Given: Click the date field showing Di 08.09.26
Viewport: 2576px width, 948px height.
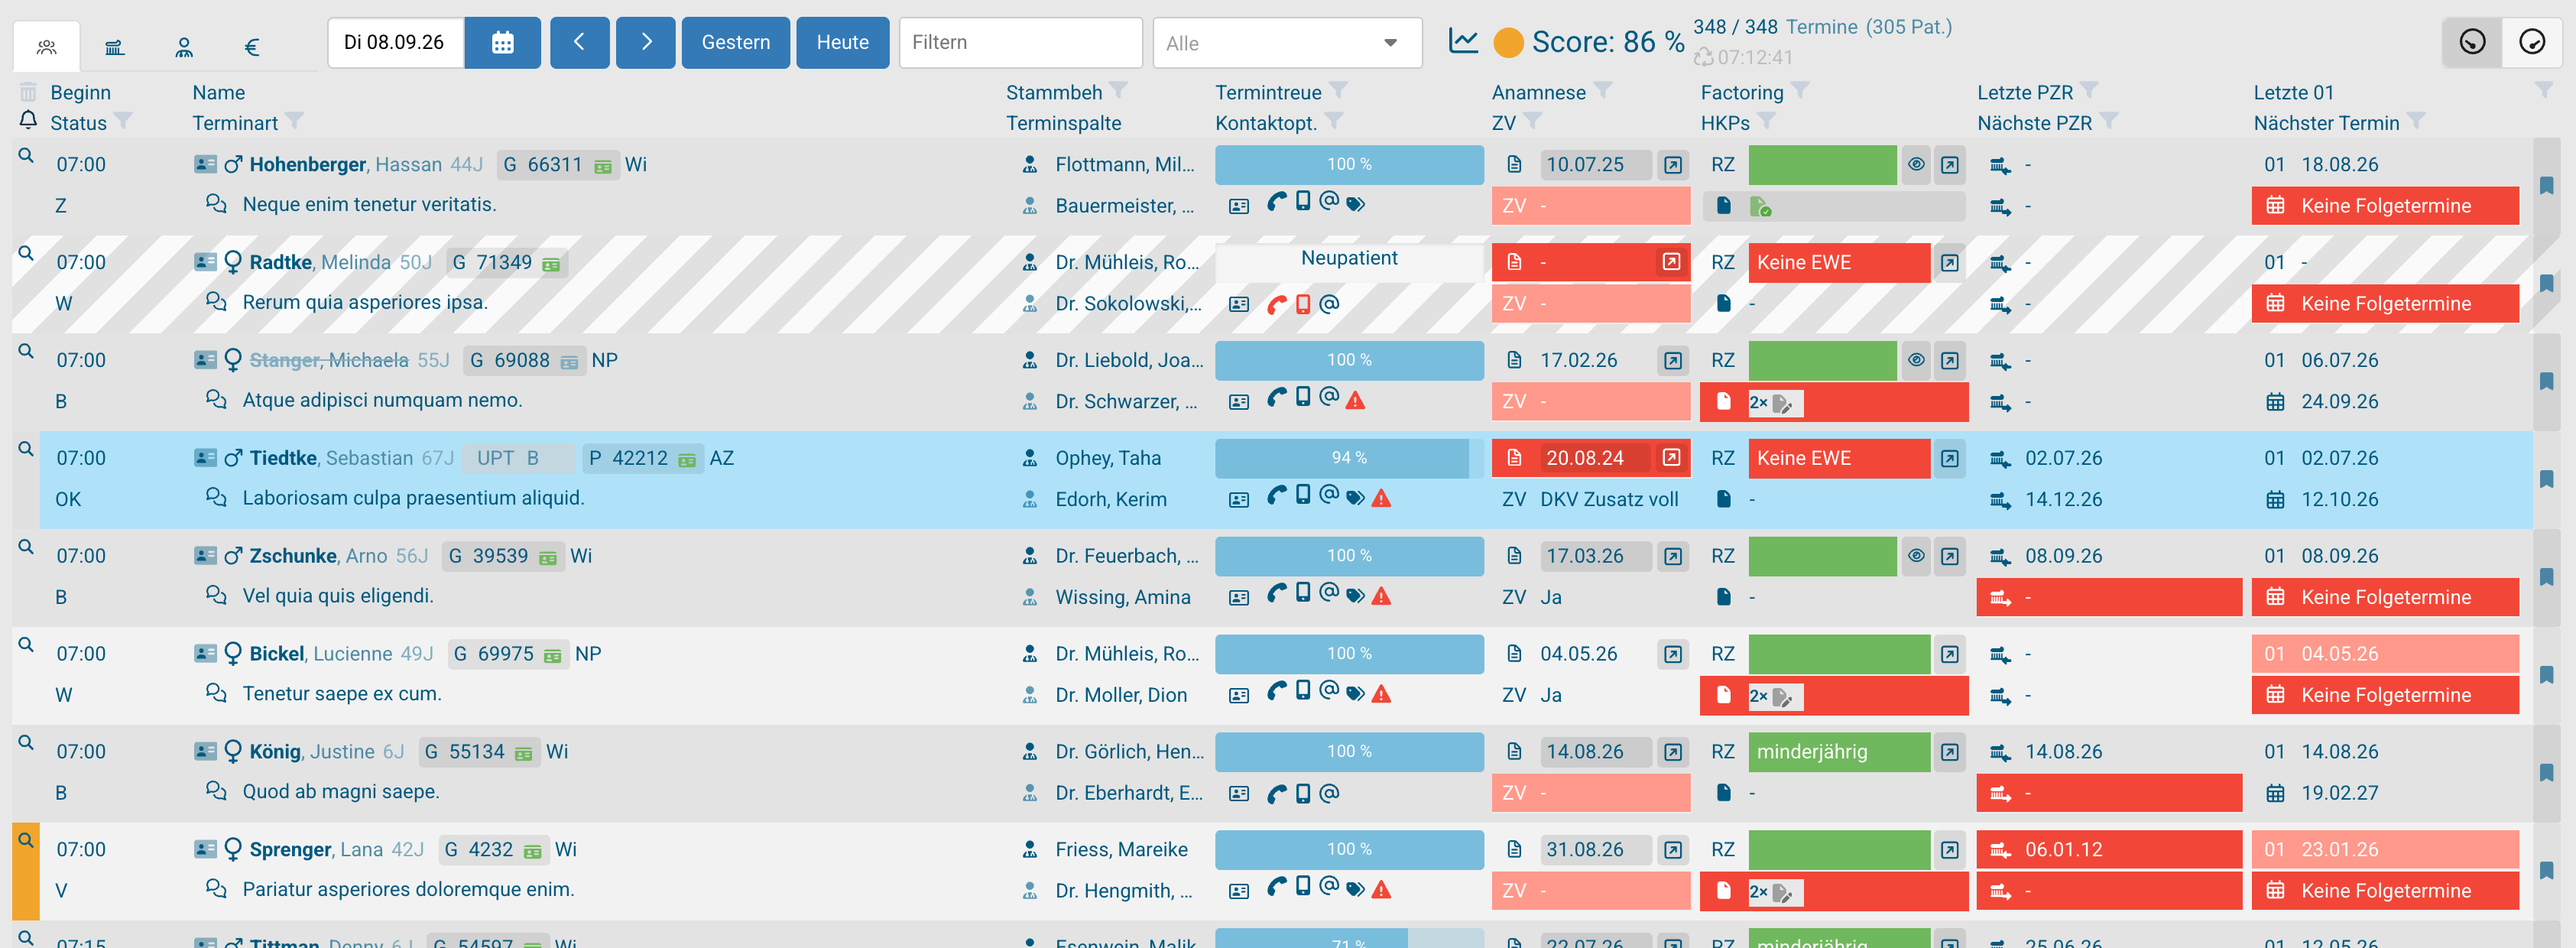Looking at the screenshot, I should pos(396,43).
